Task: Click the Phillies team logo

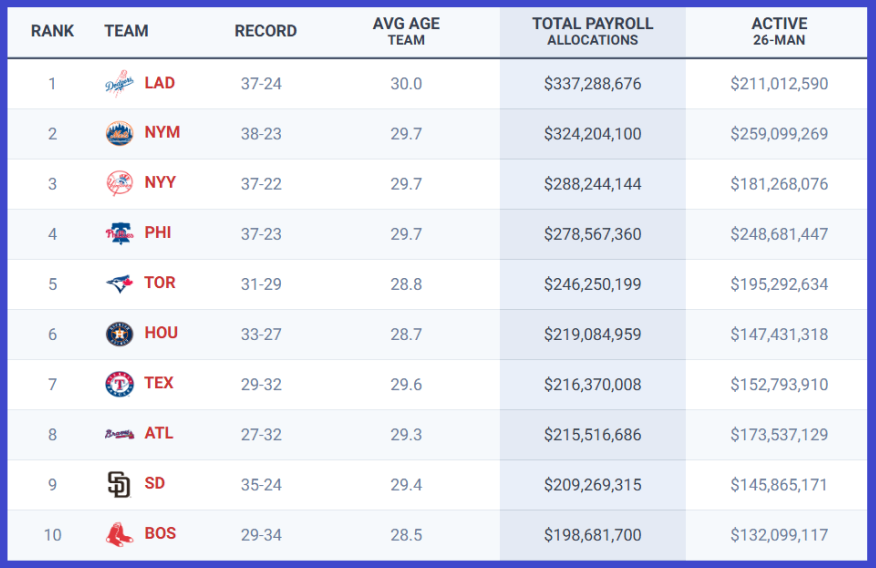Action: pos(120,233)
